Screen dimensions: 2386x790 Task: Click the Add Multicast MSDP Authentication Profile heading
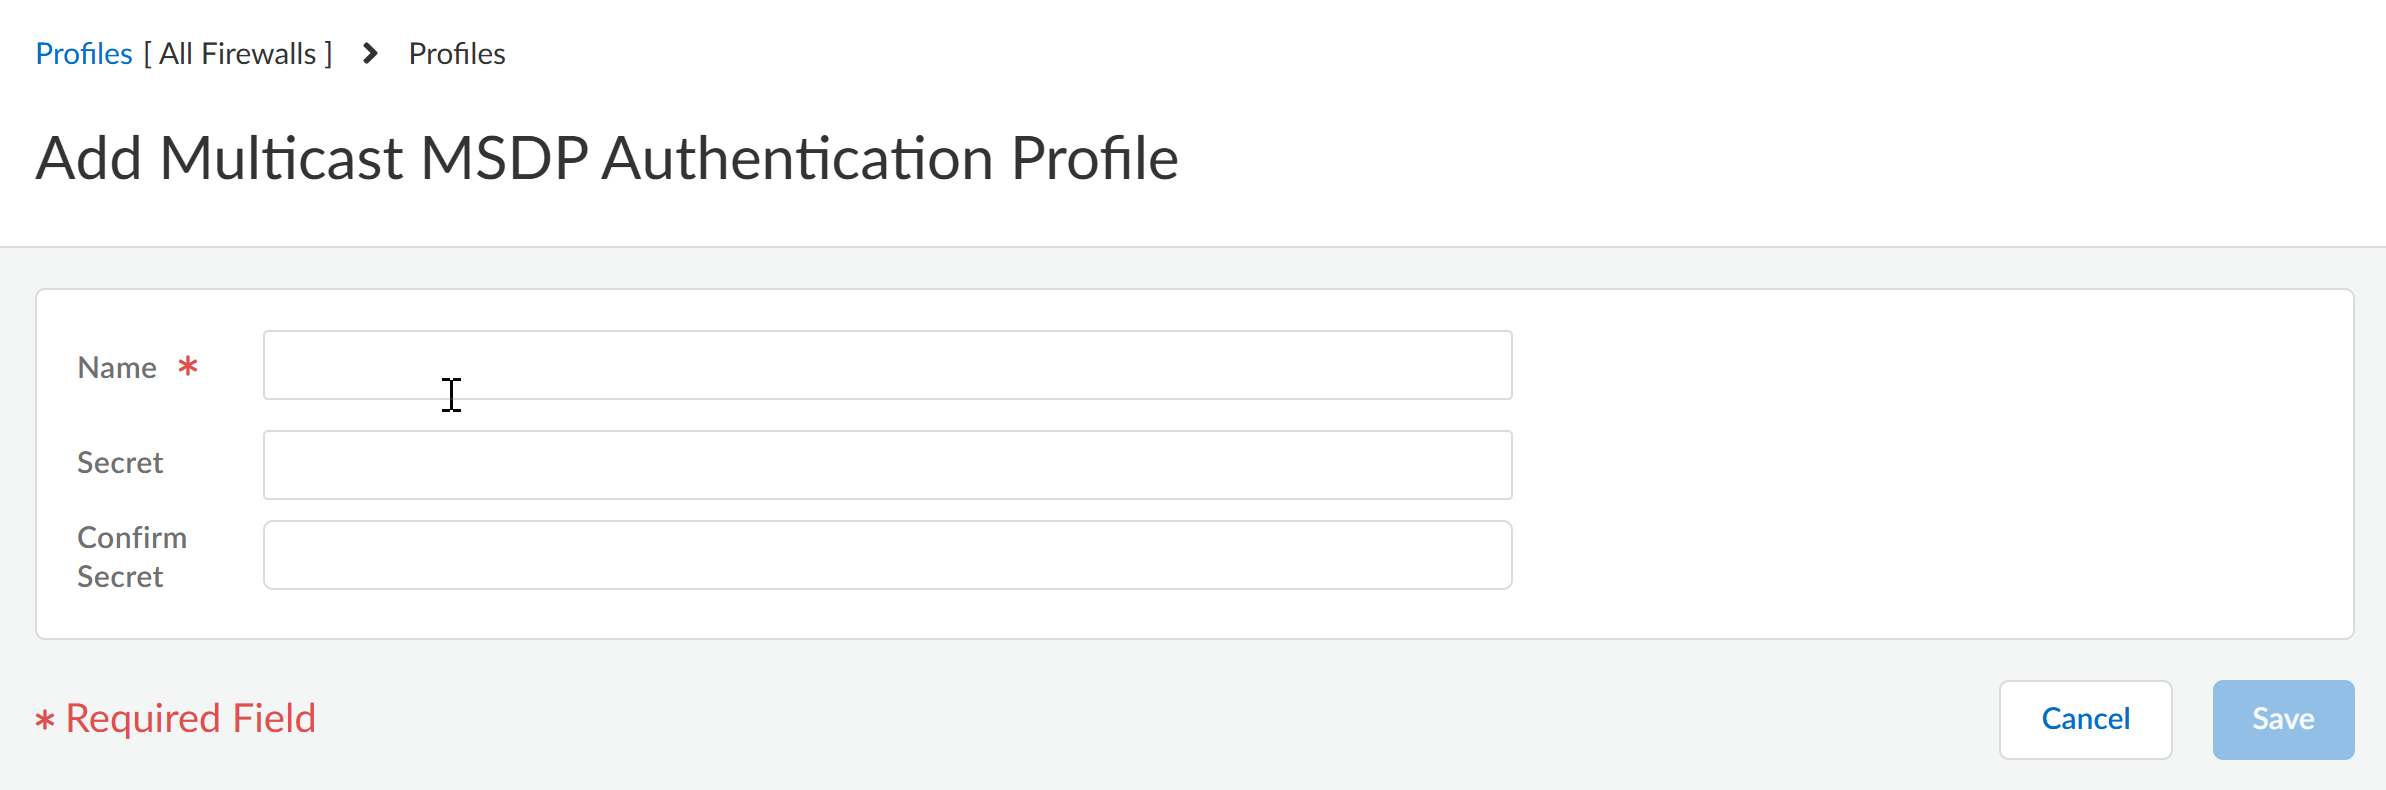(x=607, y=158)
